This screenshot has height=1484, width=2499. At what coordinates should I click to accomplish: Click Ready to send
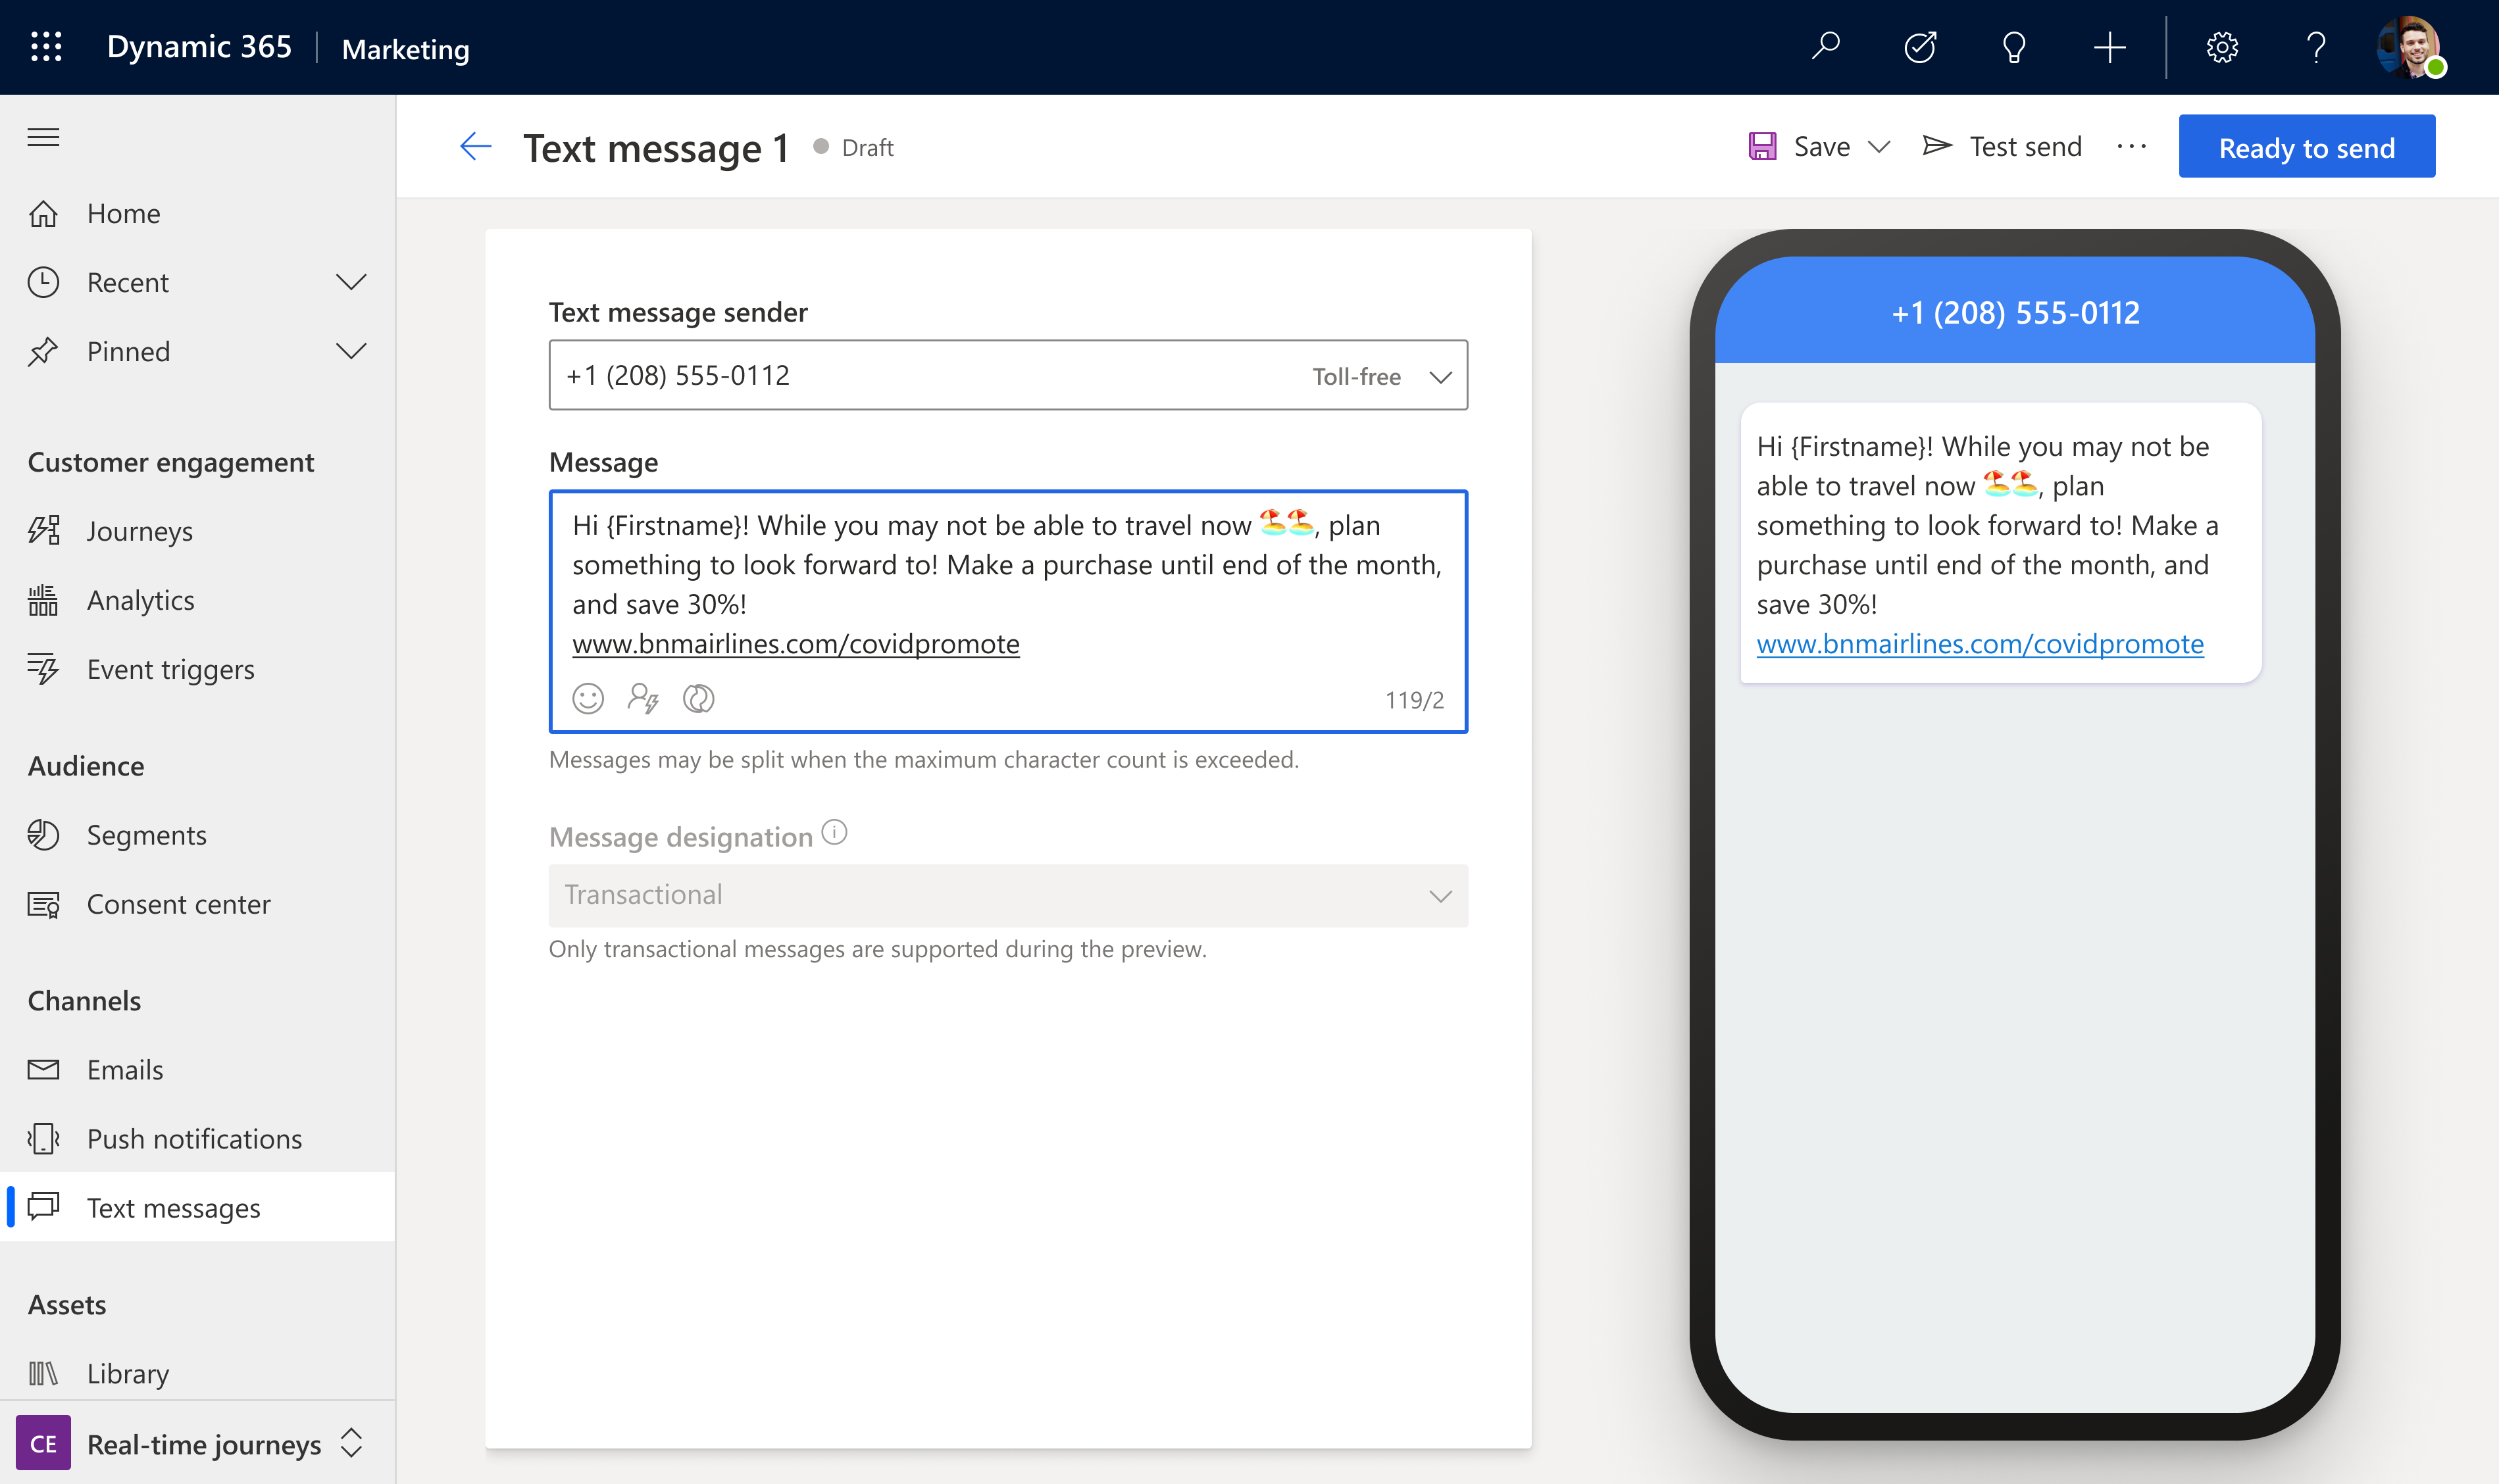pos(2306,146)
